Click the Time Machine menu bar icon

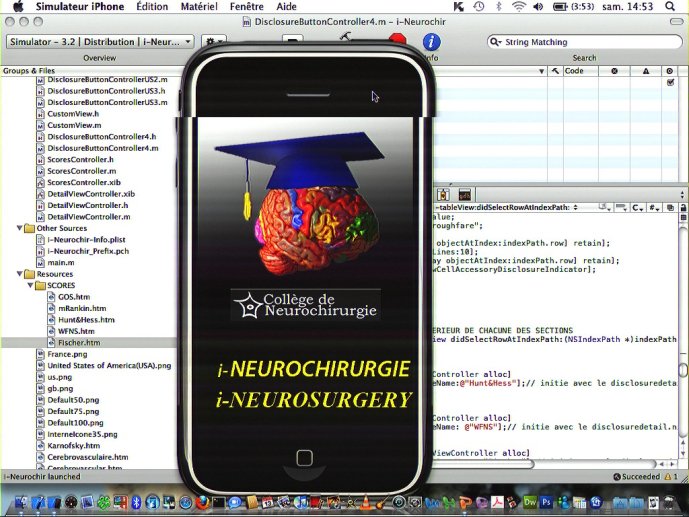click(479, 6)
